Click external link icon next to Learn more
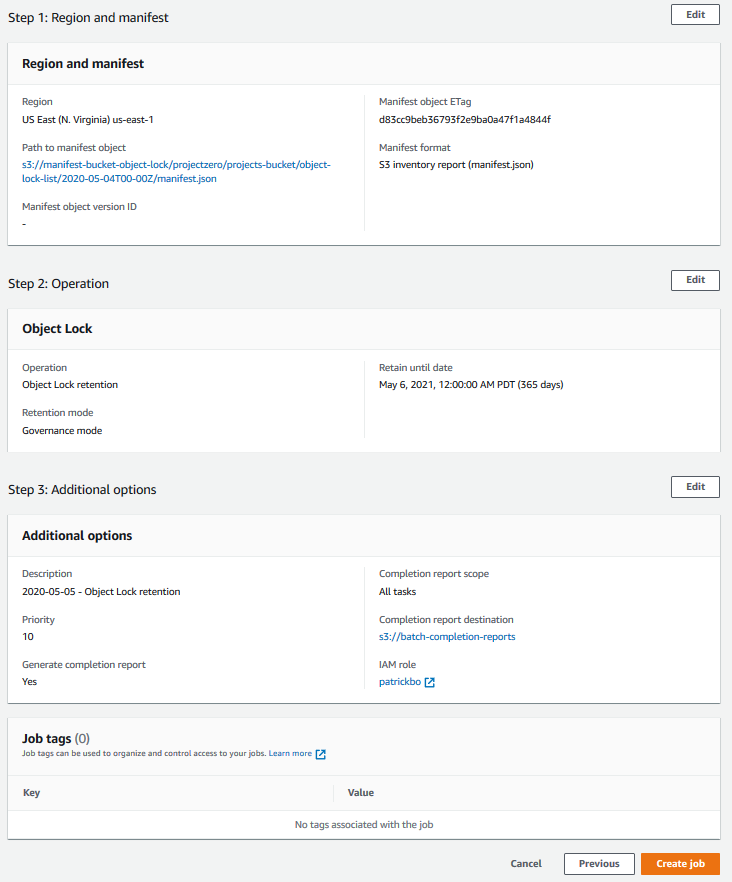 tap(320, 754)
